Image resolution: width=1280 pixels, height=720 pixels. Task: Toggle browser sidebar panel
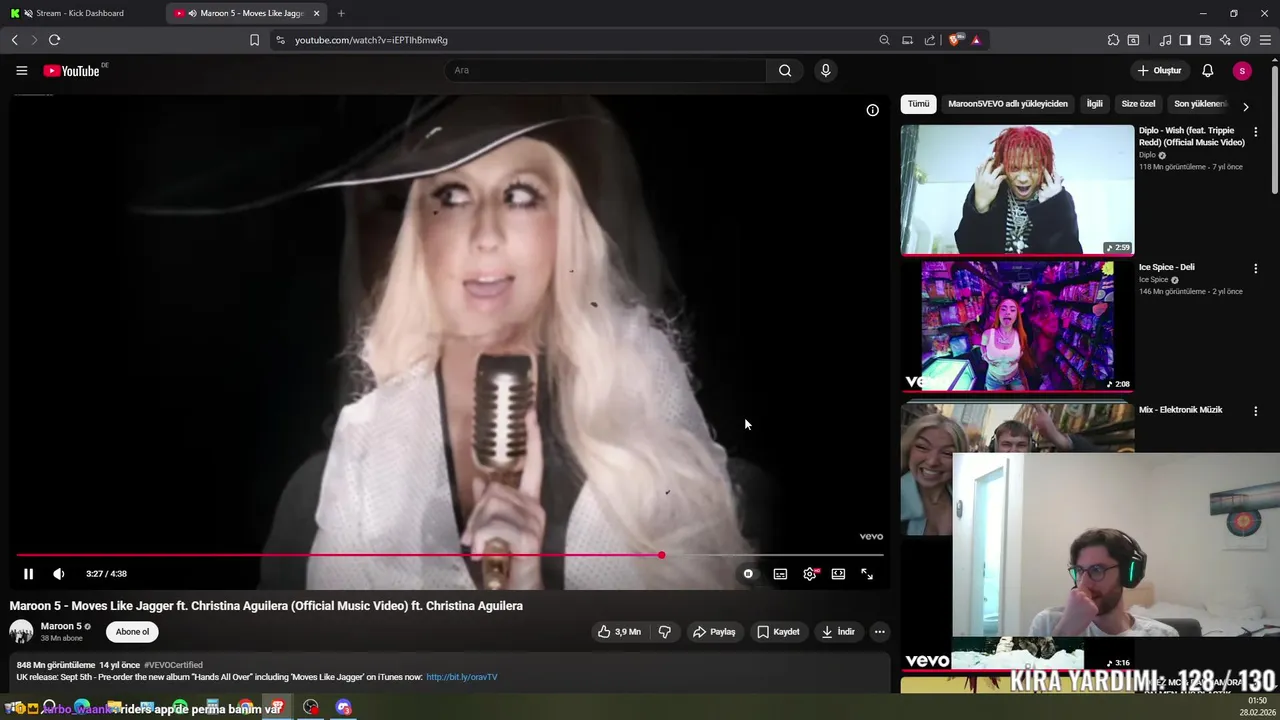coord(1185,40)
